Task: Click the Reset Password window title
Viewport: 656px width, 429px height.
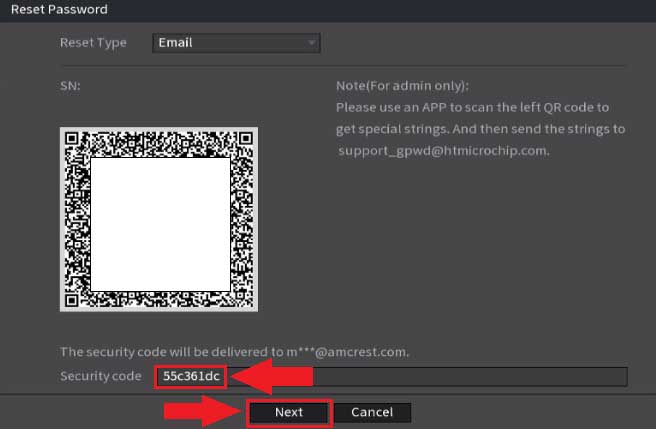Action: [x=59, y=9]
